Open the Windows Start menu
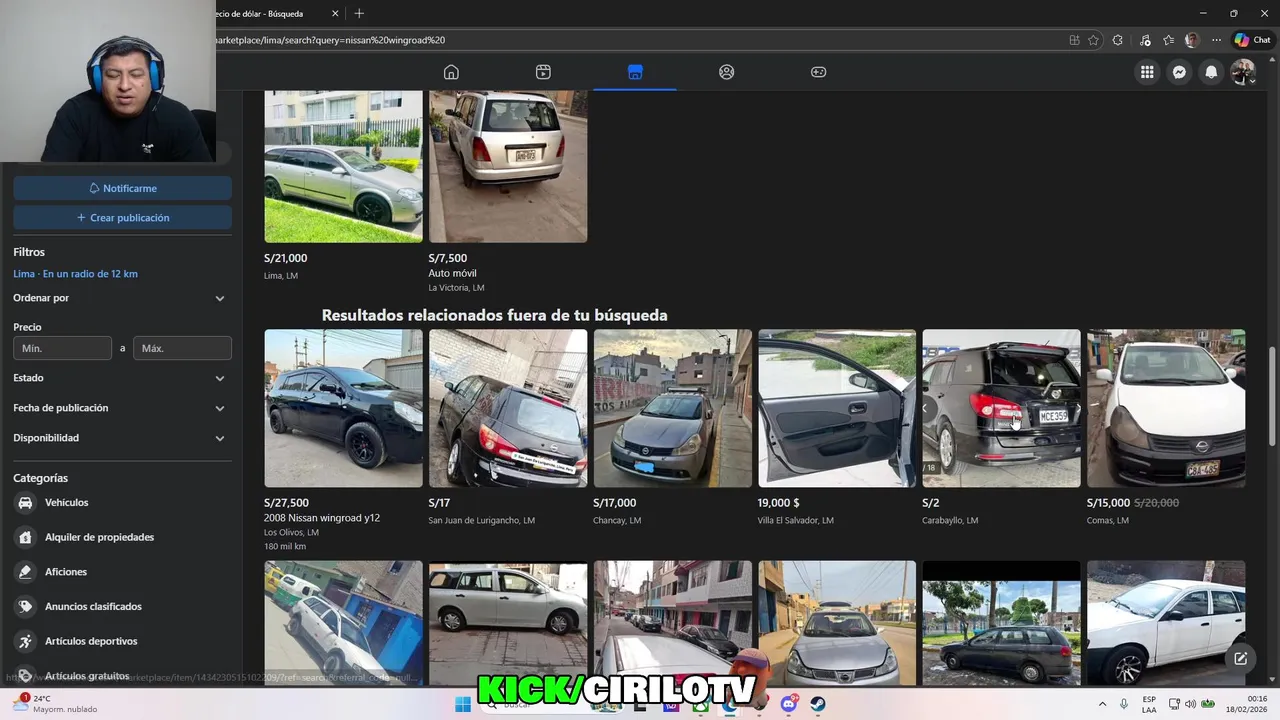 pos(462,704)
